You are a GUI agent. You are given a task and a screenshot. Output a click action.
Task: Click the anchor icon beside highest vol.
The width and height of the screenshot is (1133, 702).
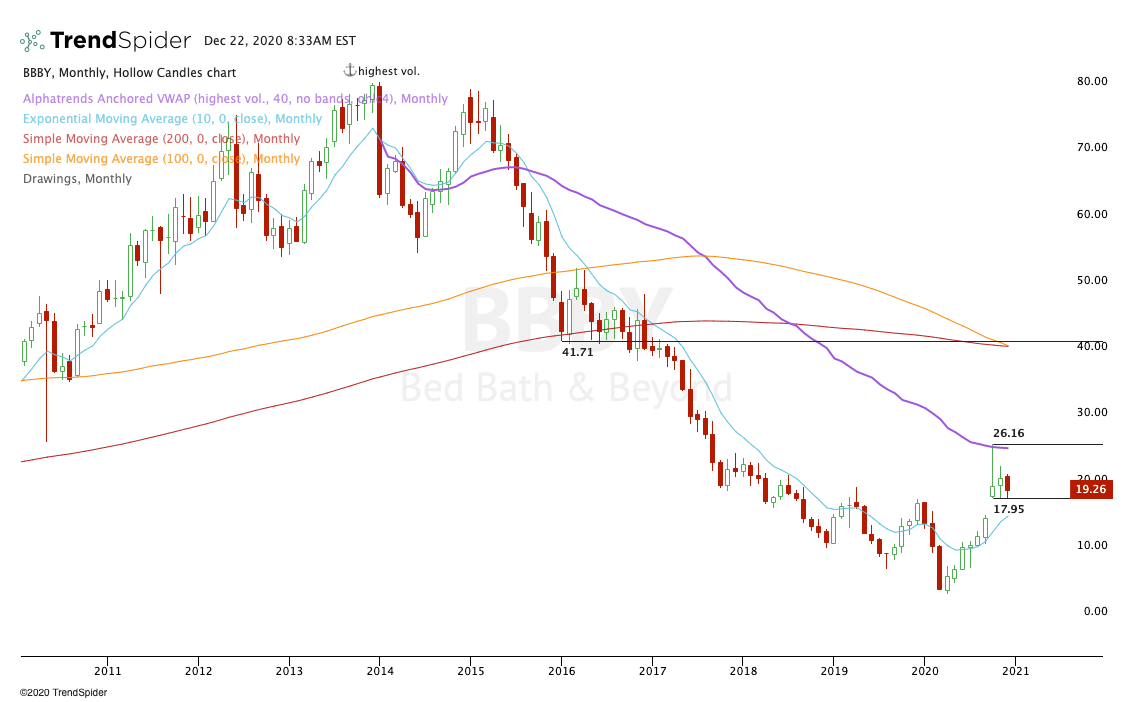tap(350, 70)
